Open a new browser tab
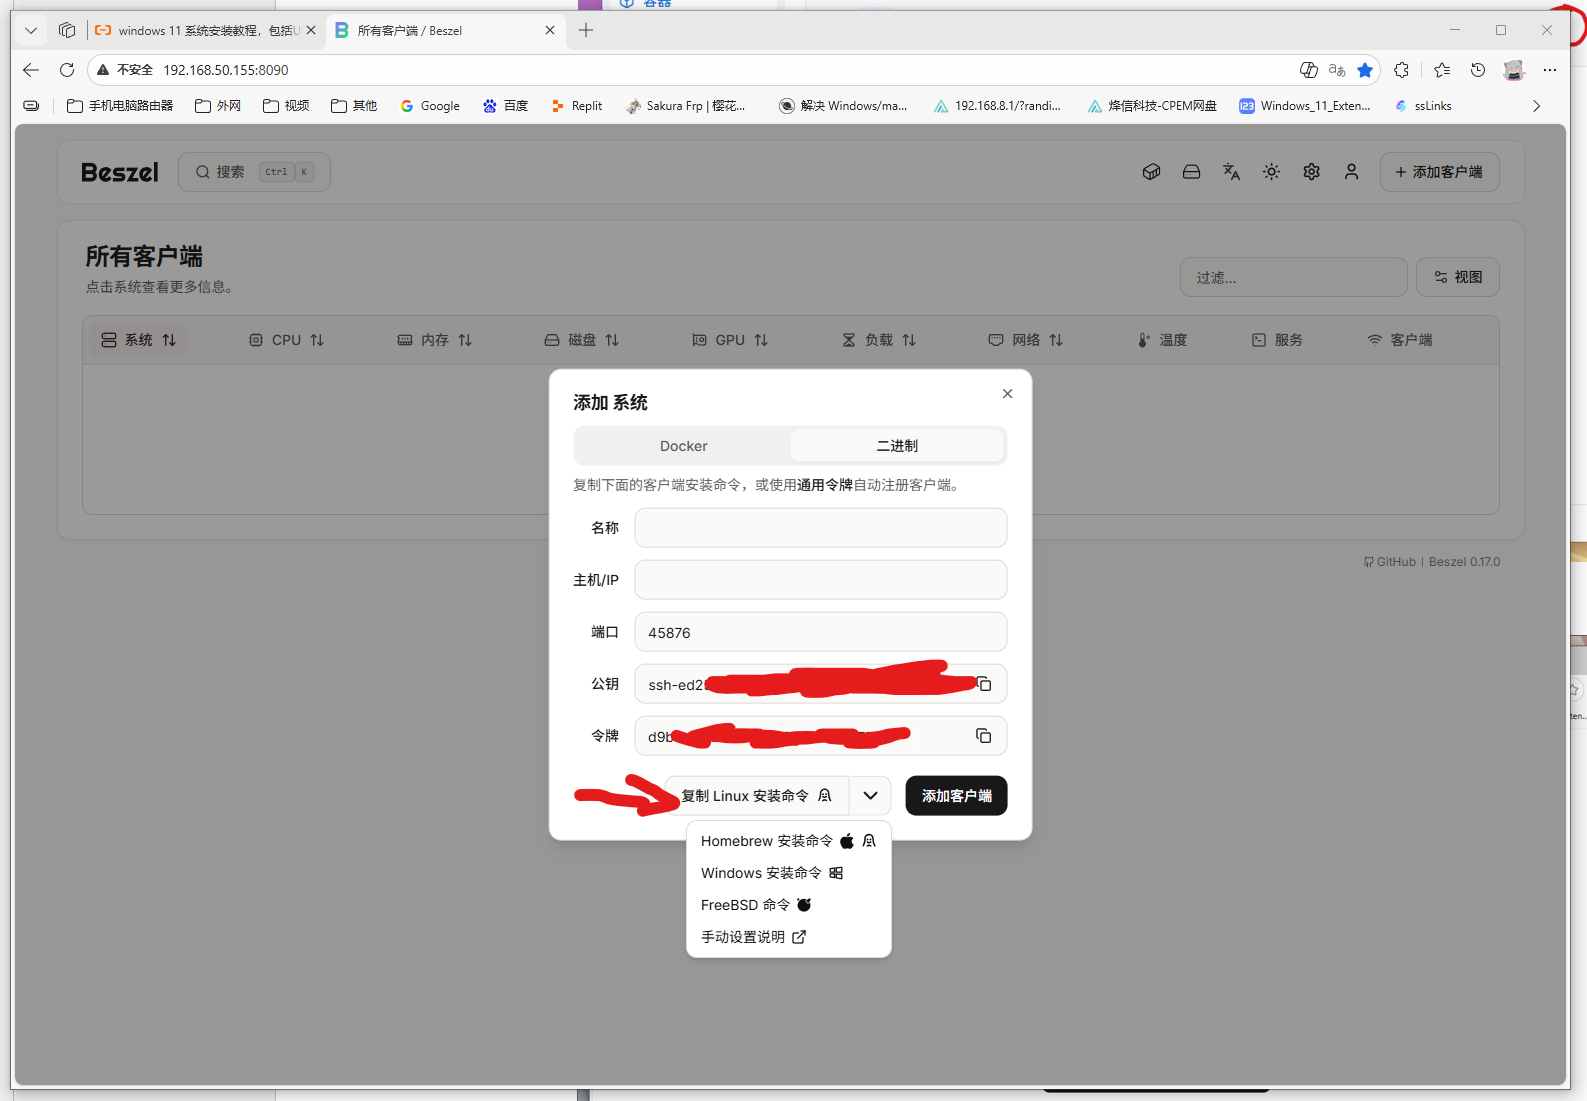Viewport: 1587px width, 1101px height. click(586, 31)
